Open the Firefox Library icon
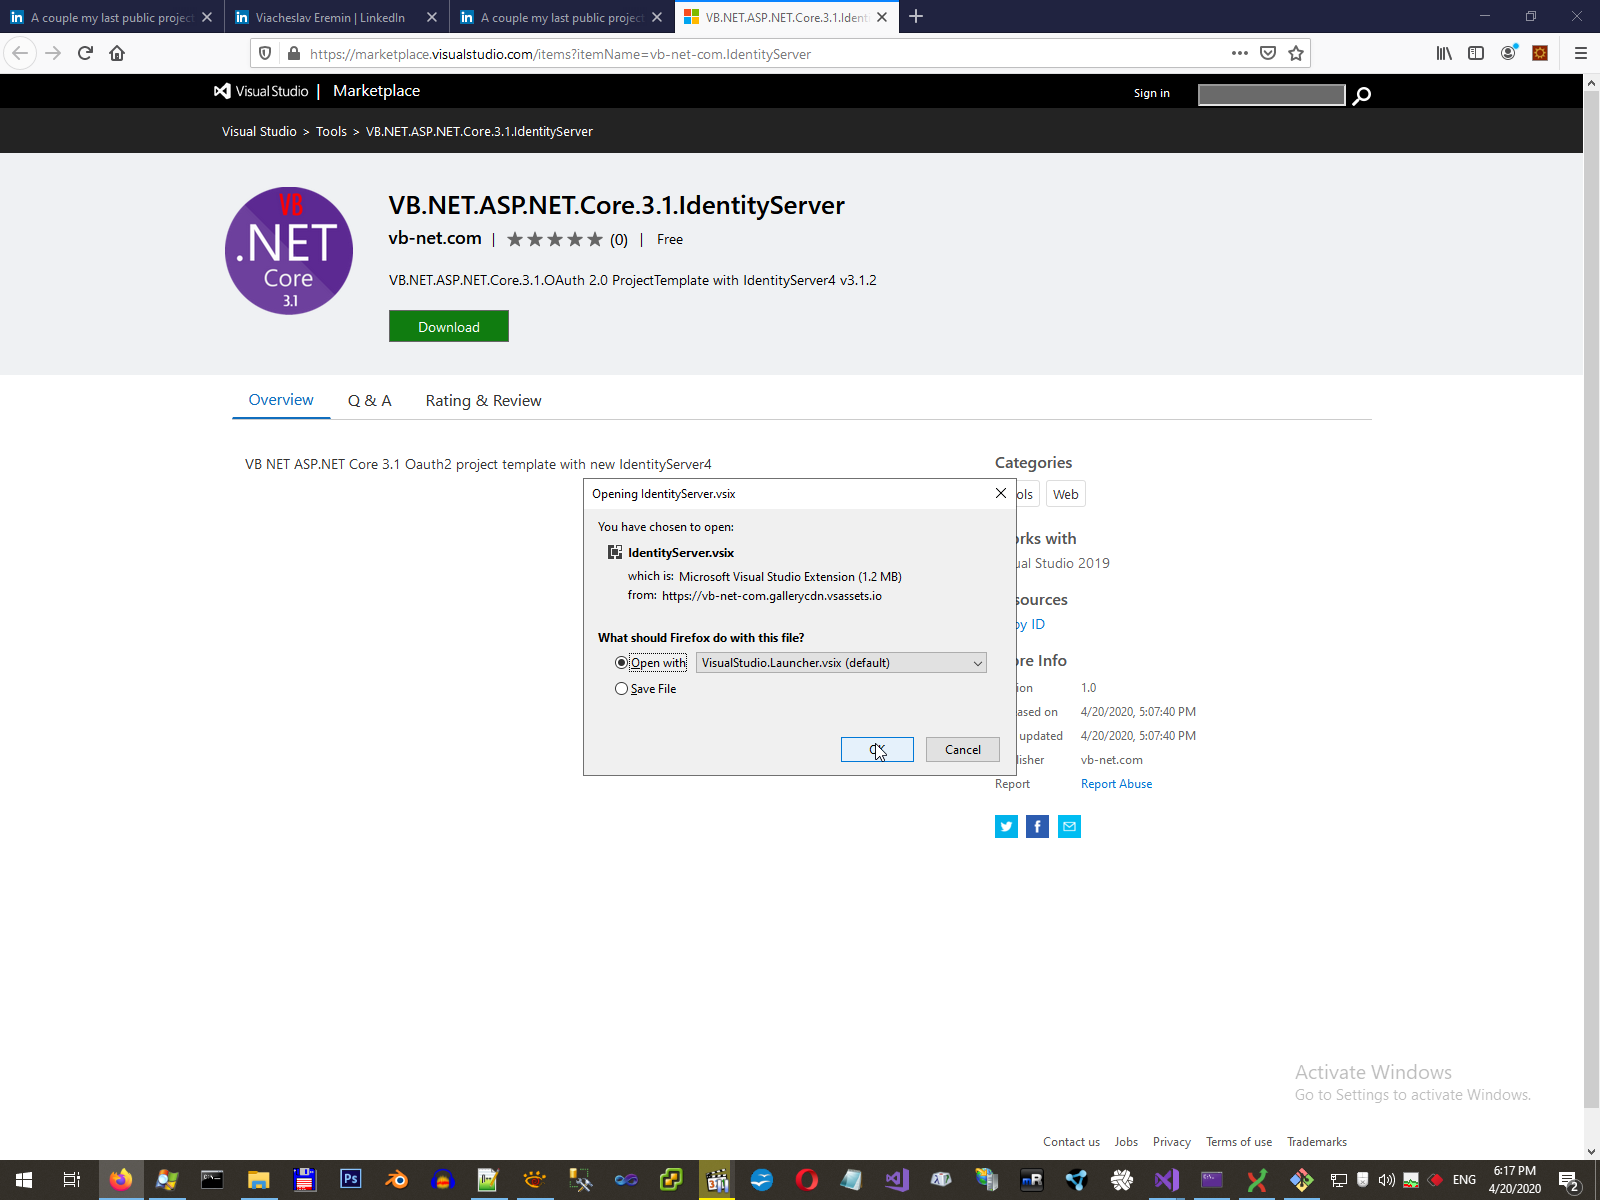The width and height of the screenshot is (1600, 1200). (x=1444, y=53)
